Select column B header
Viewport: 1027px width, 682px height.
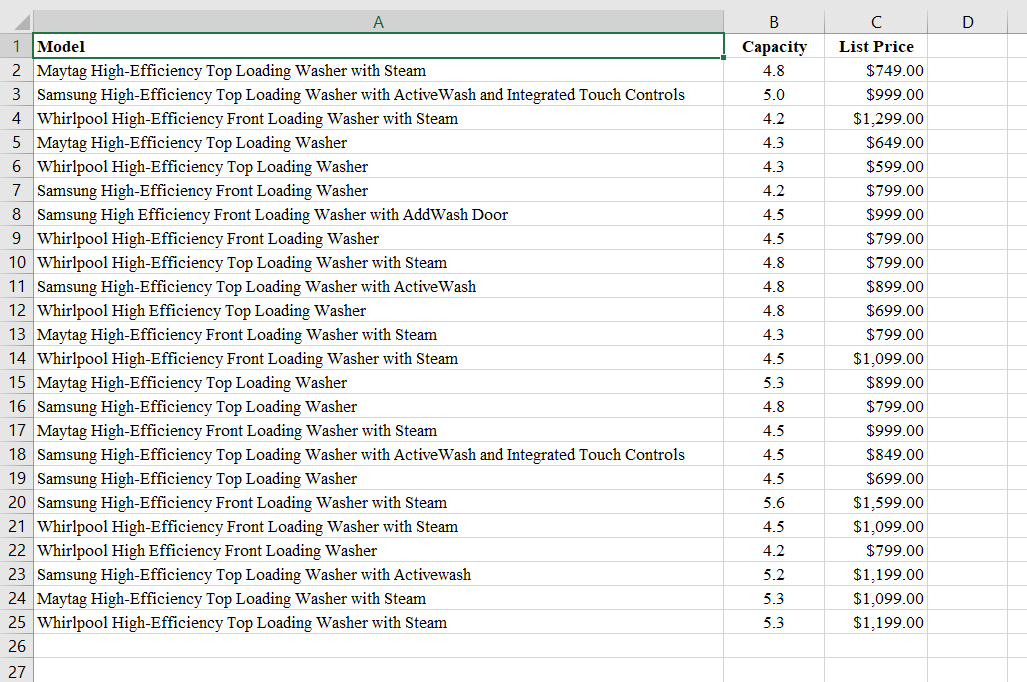[774, 22]
